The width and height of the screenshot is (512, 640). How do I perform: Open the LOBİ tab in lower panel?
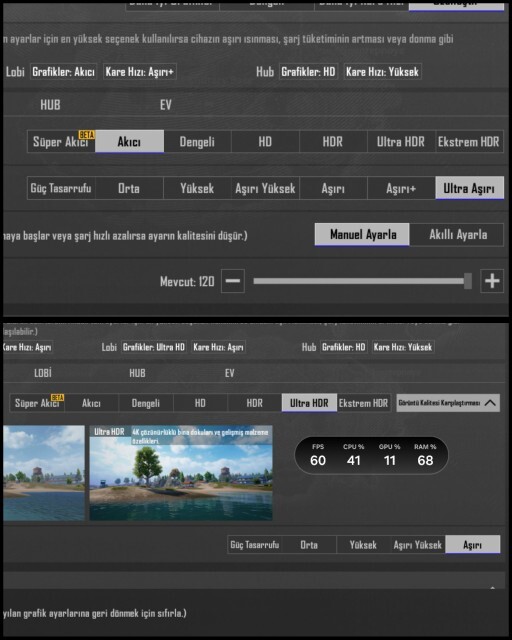pyautogui.click(x=43, y=373)
